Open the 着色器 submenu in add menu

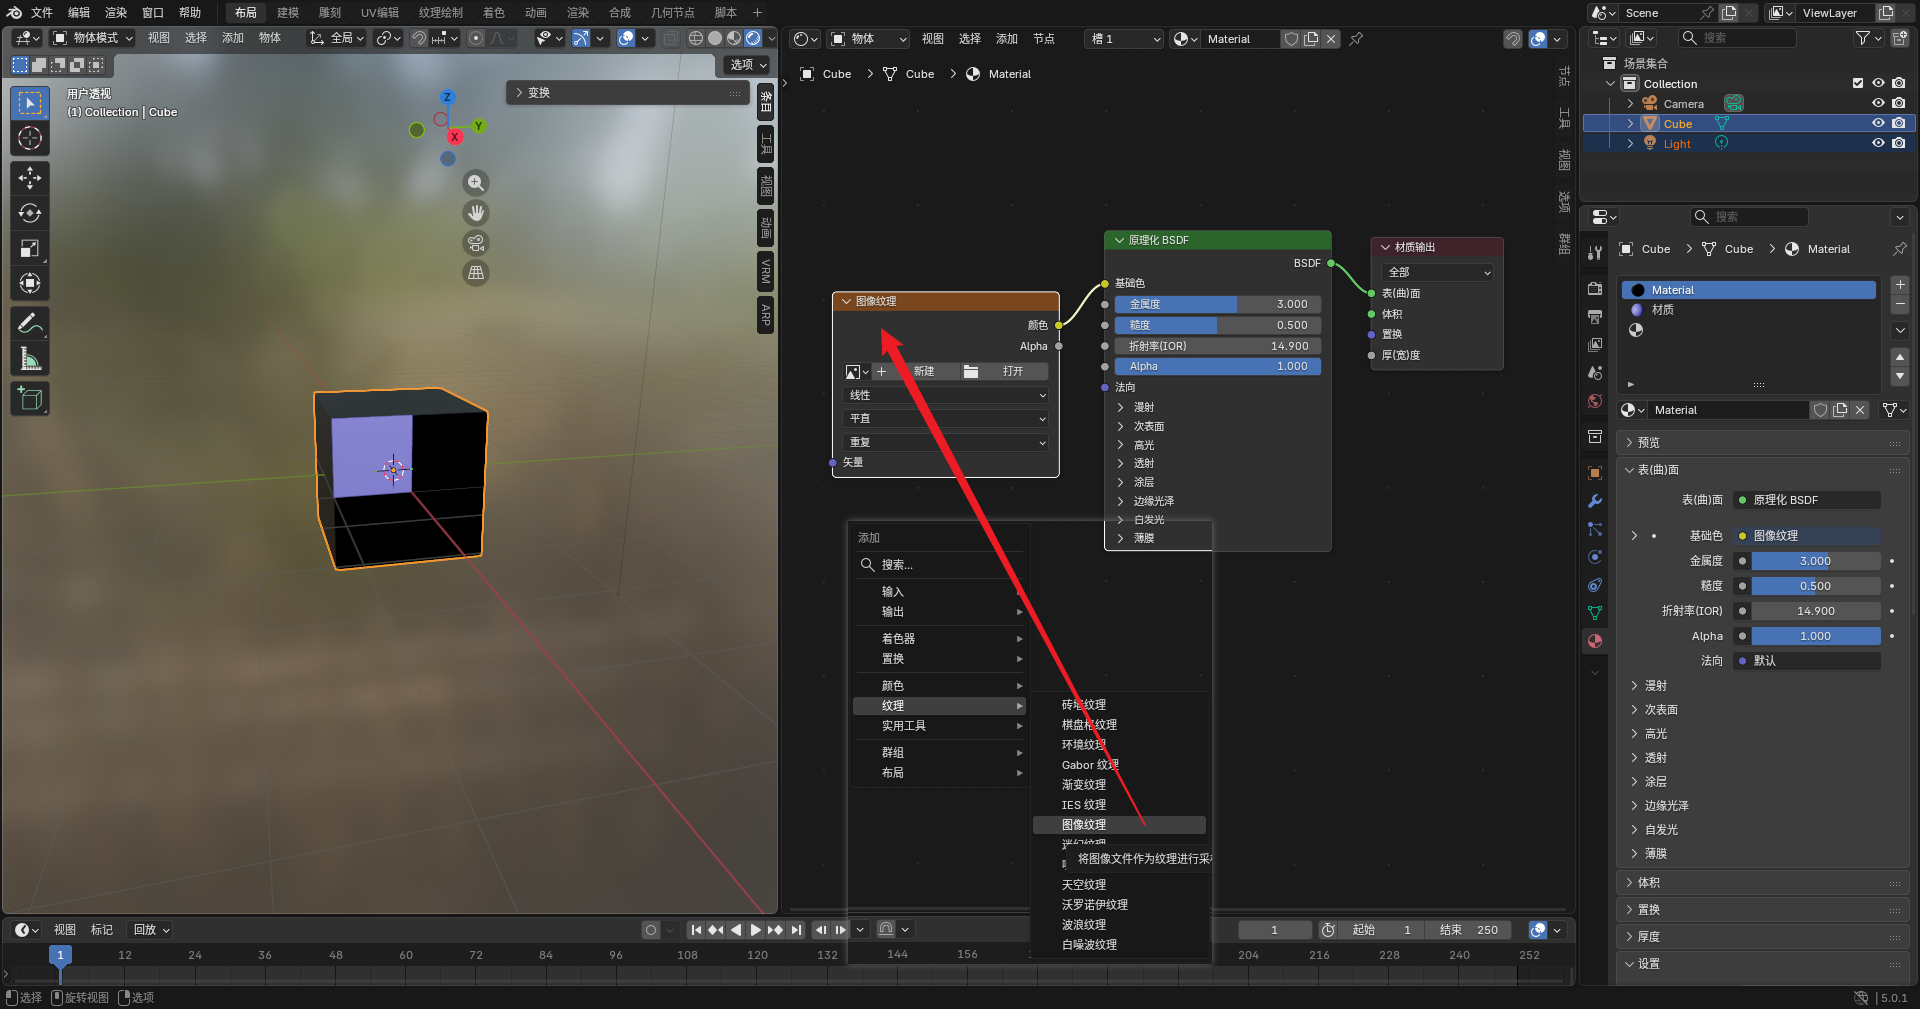940,638
